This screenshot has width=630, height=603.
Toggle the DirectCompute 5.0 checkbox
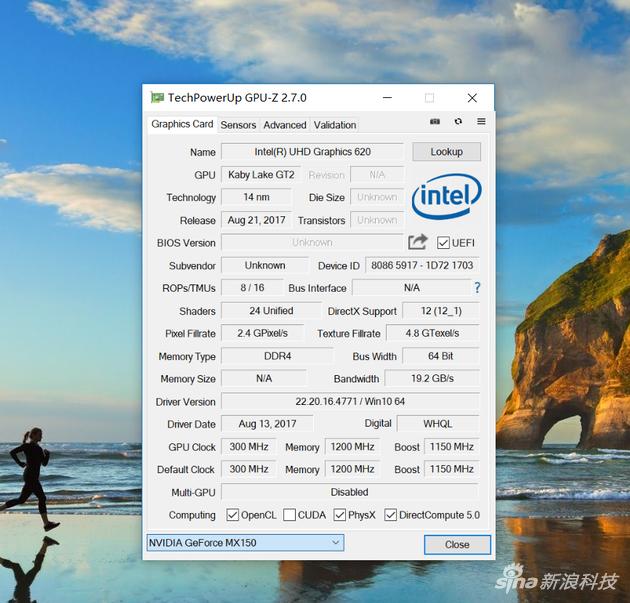[x=391, y=515]
